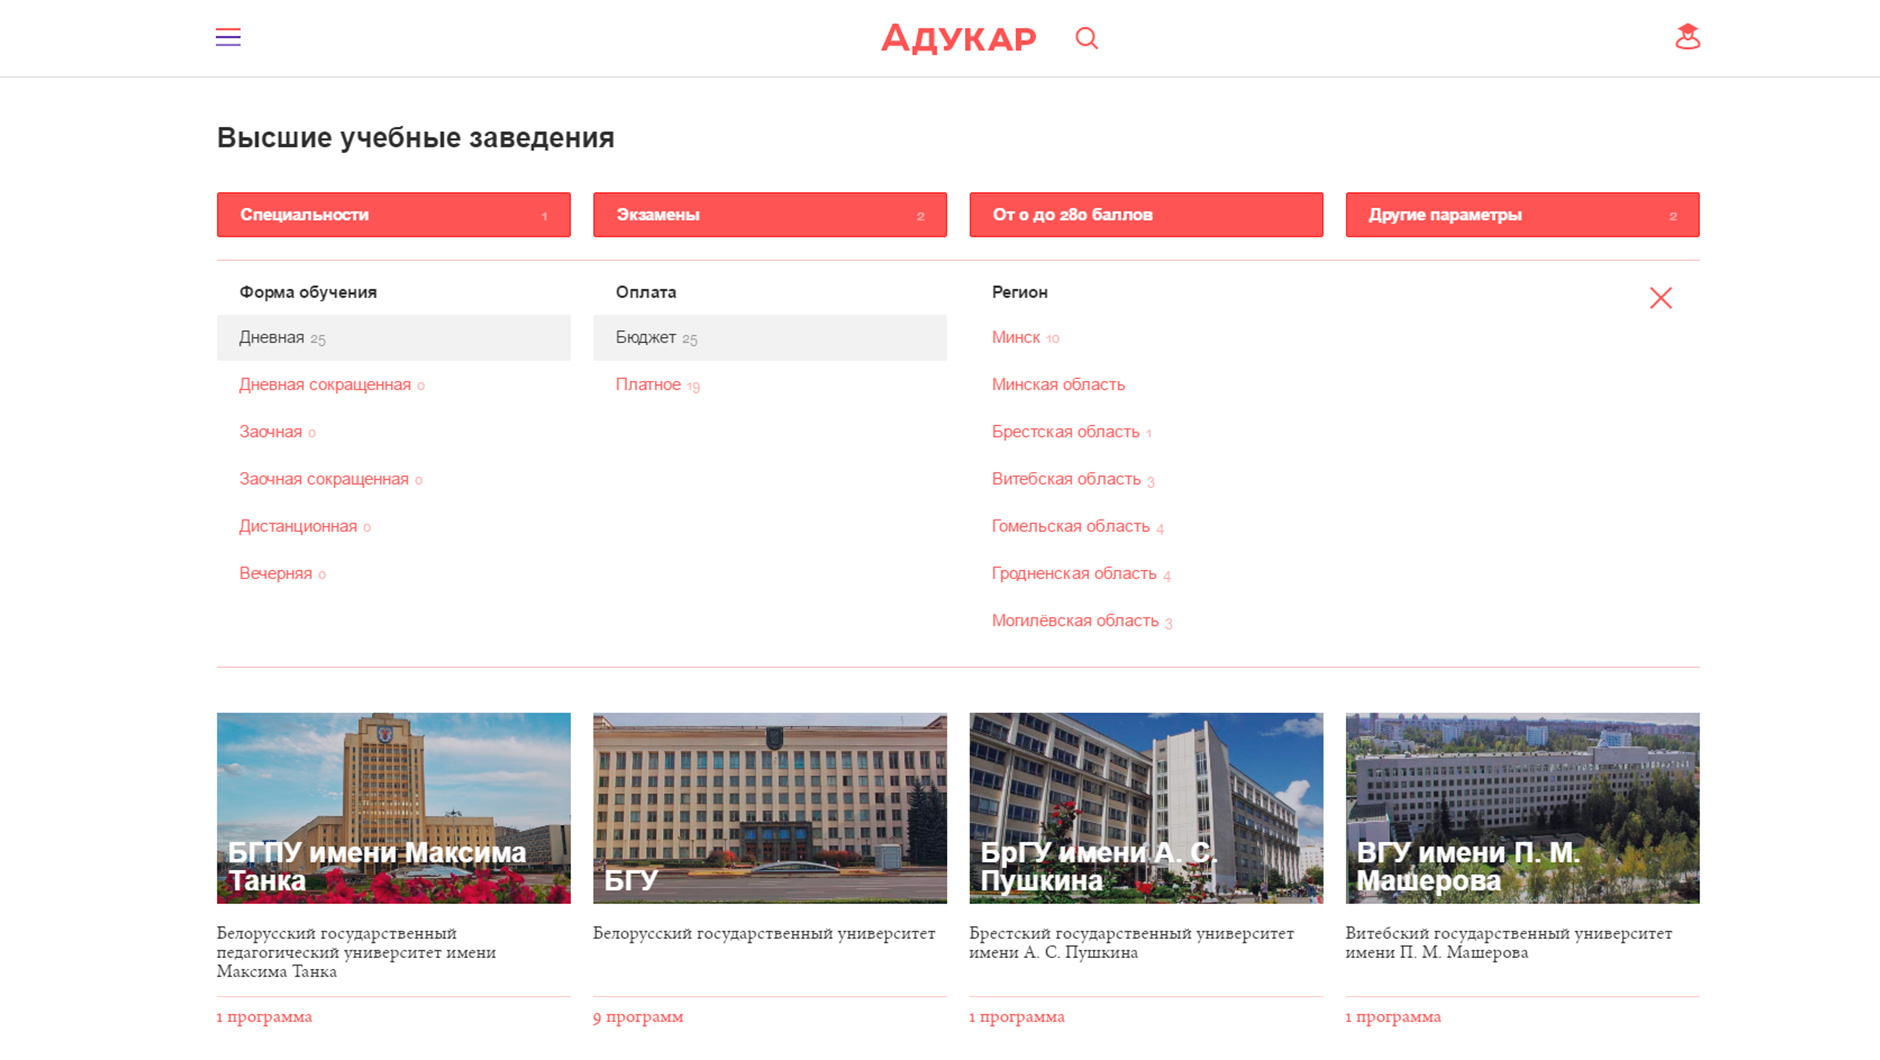
Task: Expand the Экзамены filter
Action: [x=770, y=215]
